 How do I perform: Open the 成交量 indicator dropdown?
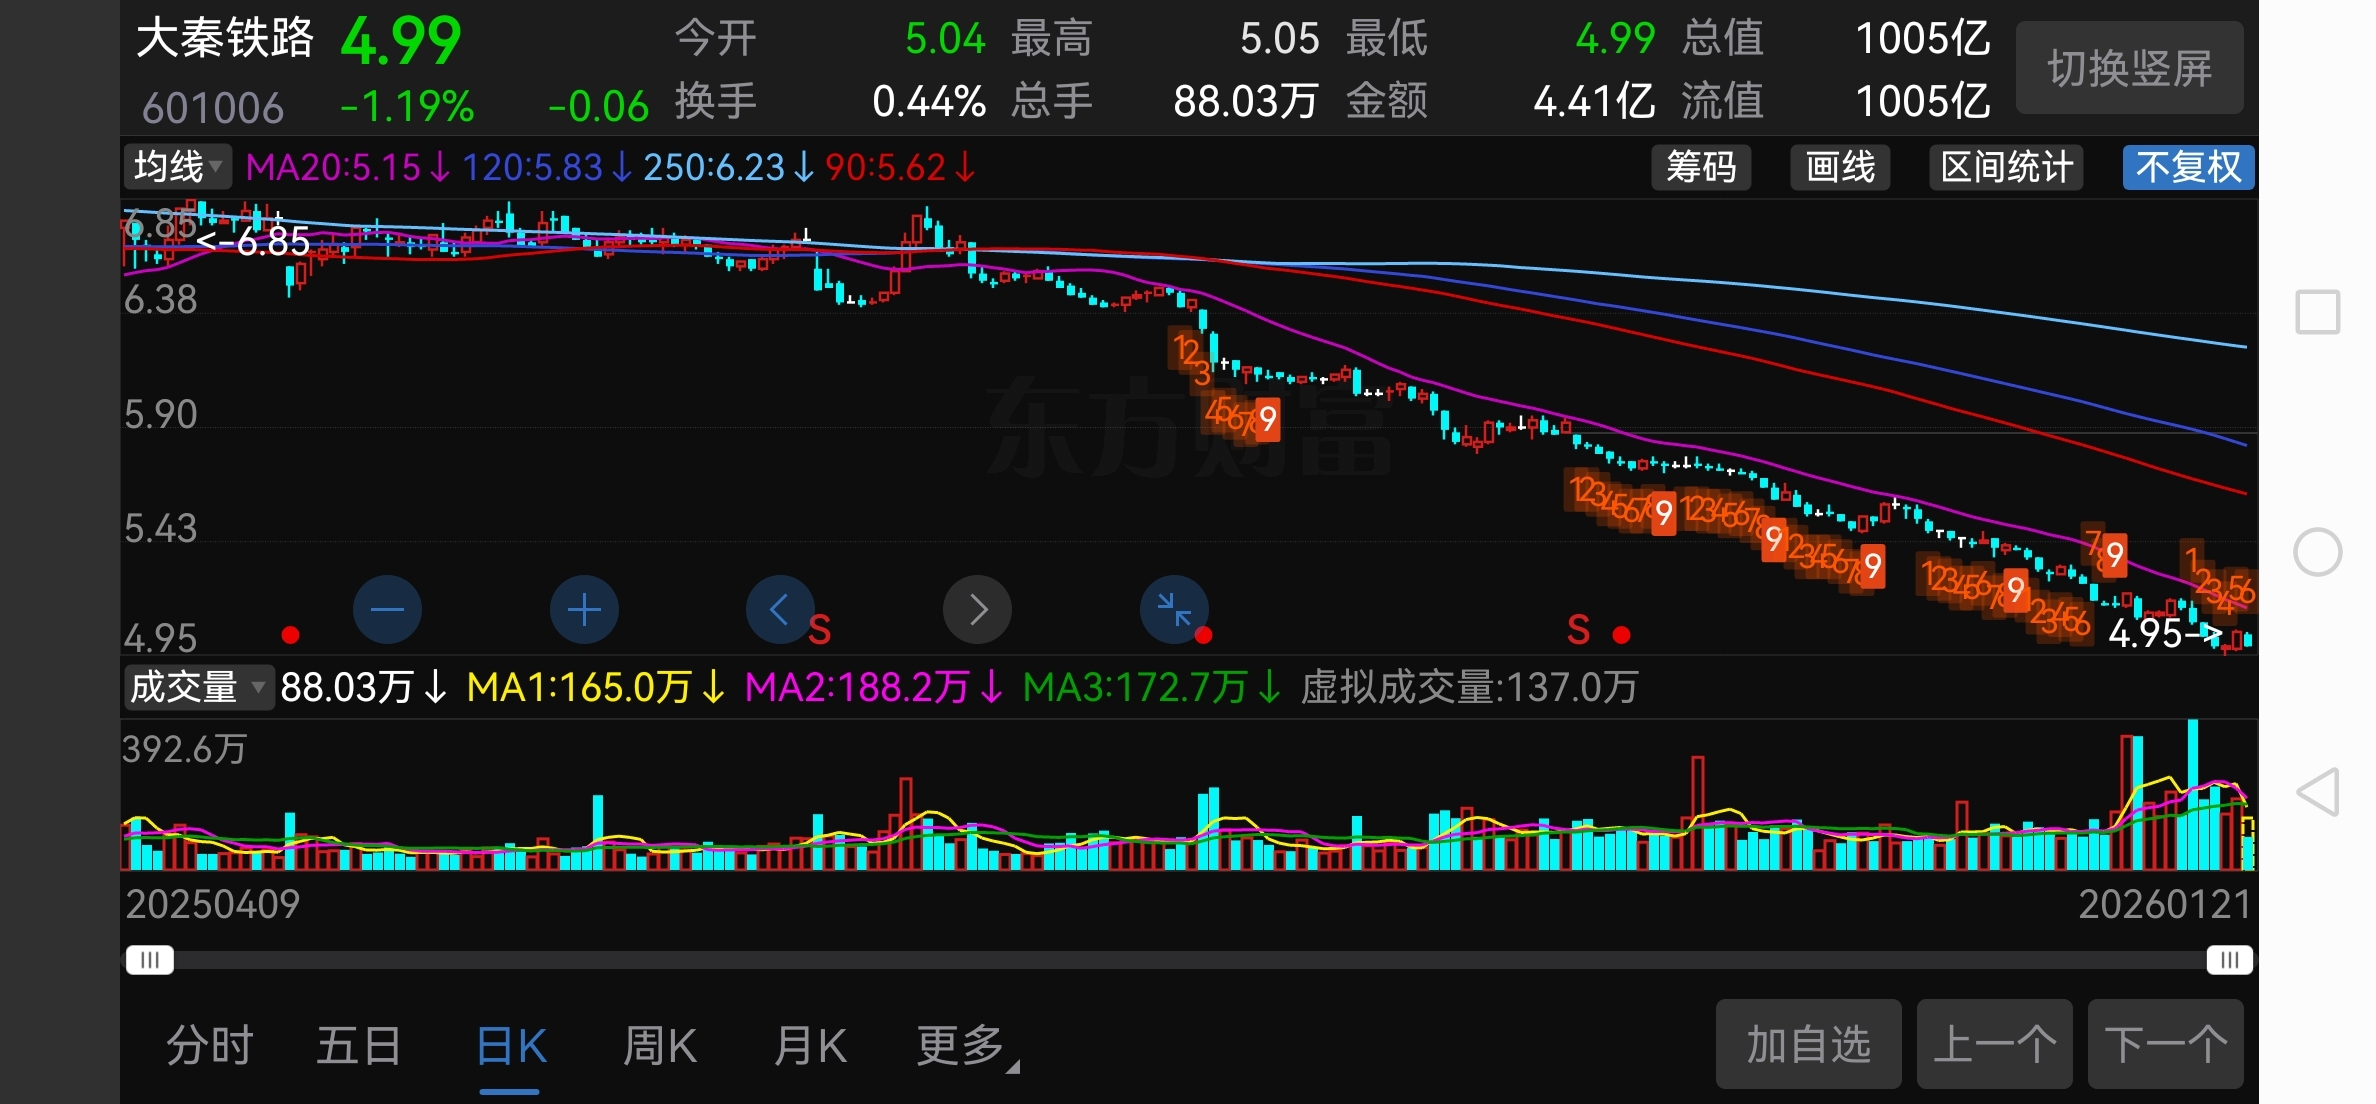[x=198, y=687]
